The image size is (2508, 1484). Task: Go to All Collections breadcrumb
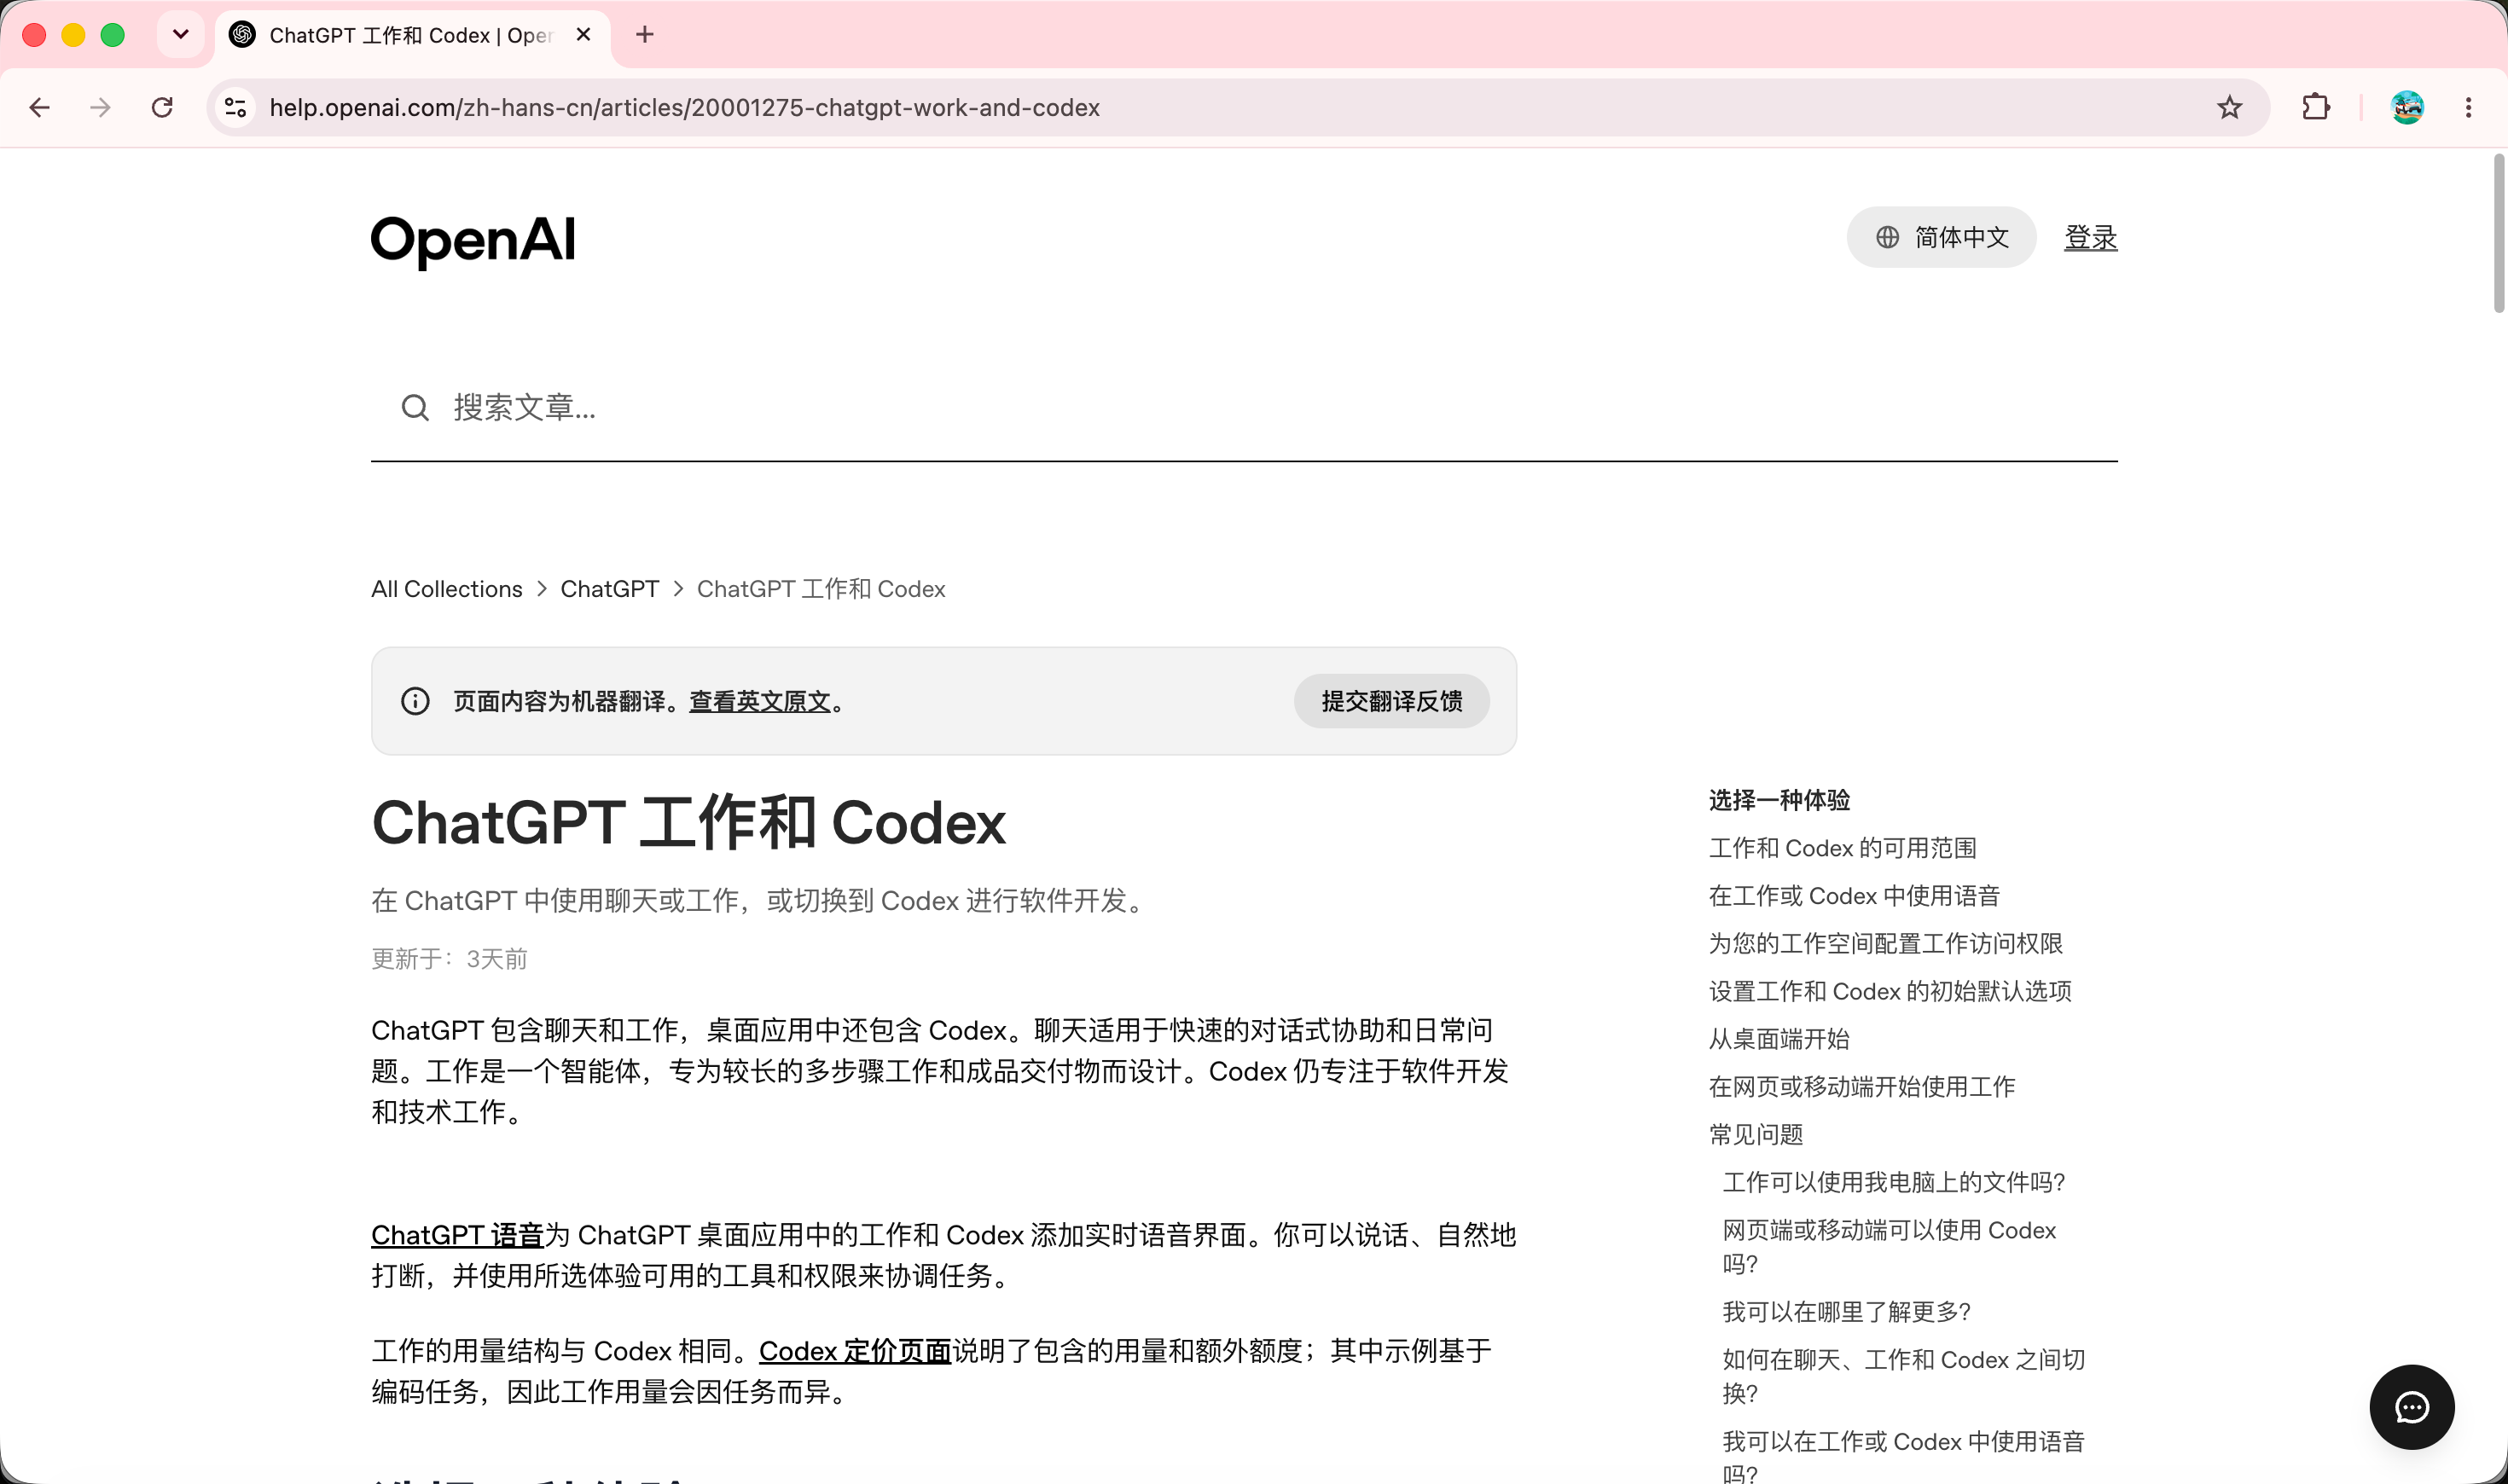point(446,589)
